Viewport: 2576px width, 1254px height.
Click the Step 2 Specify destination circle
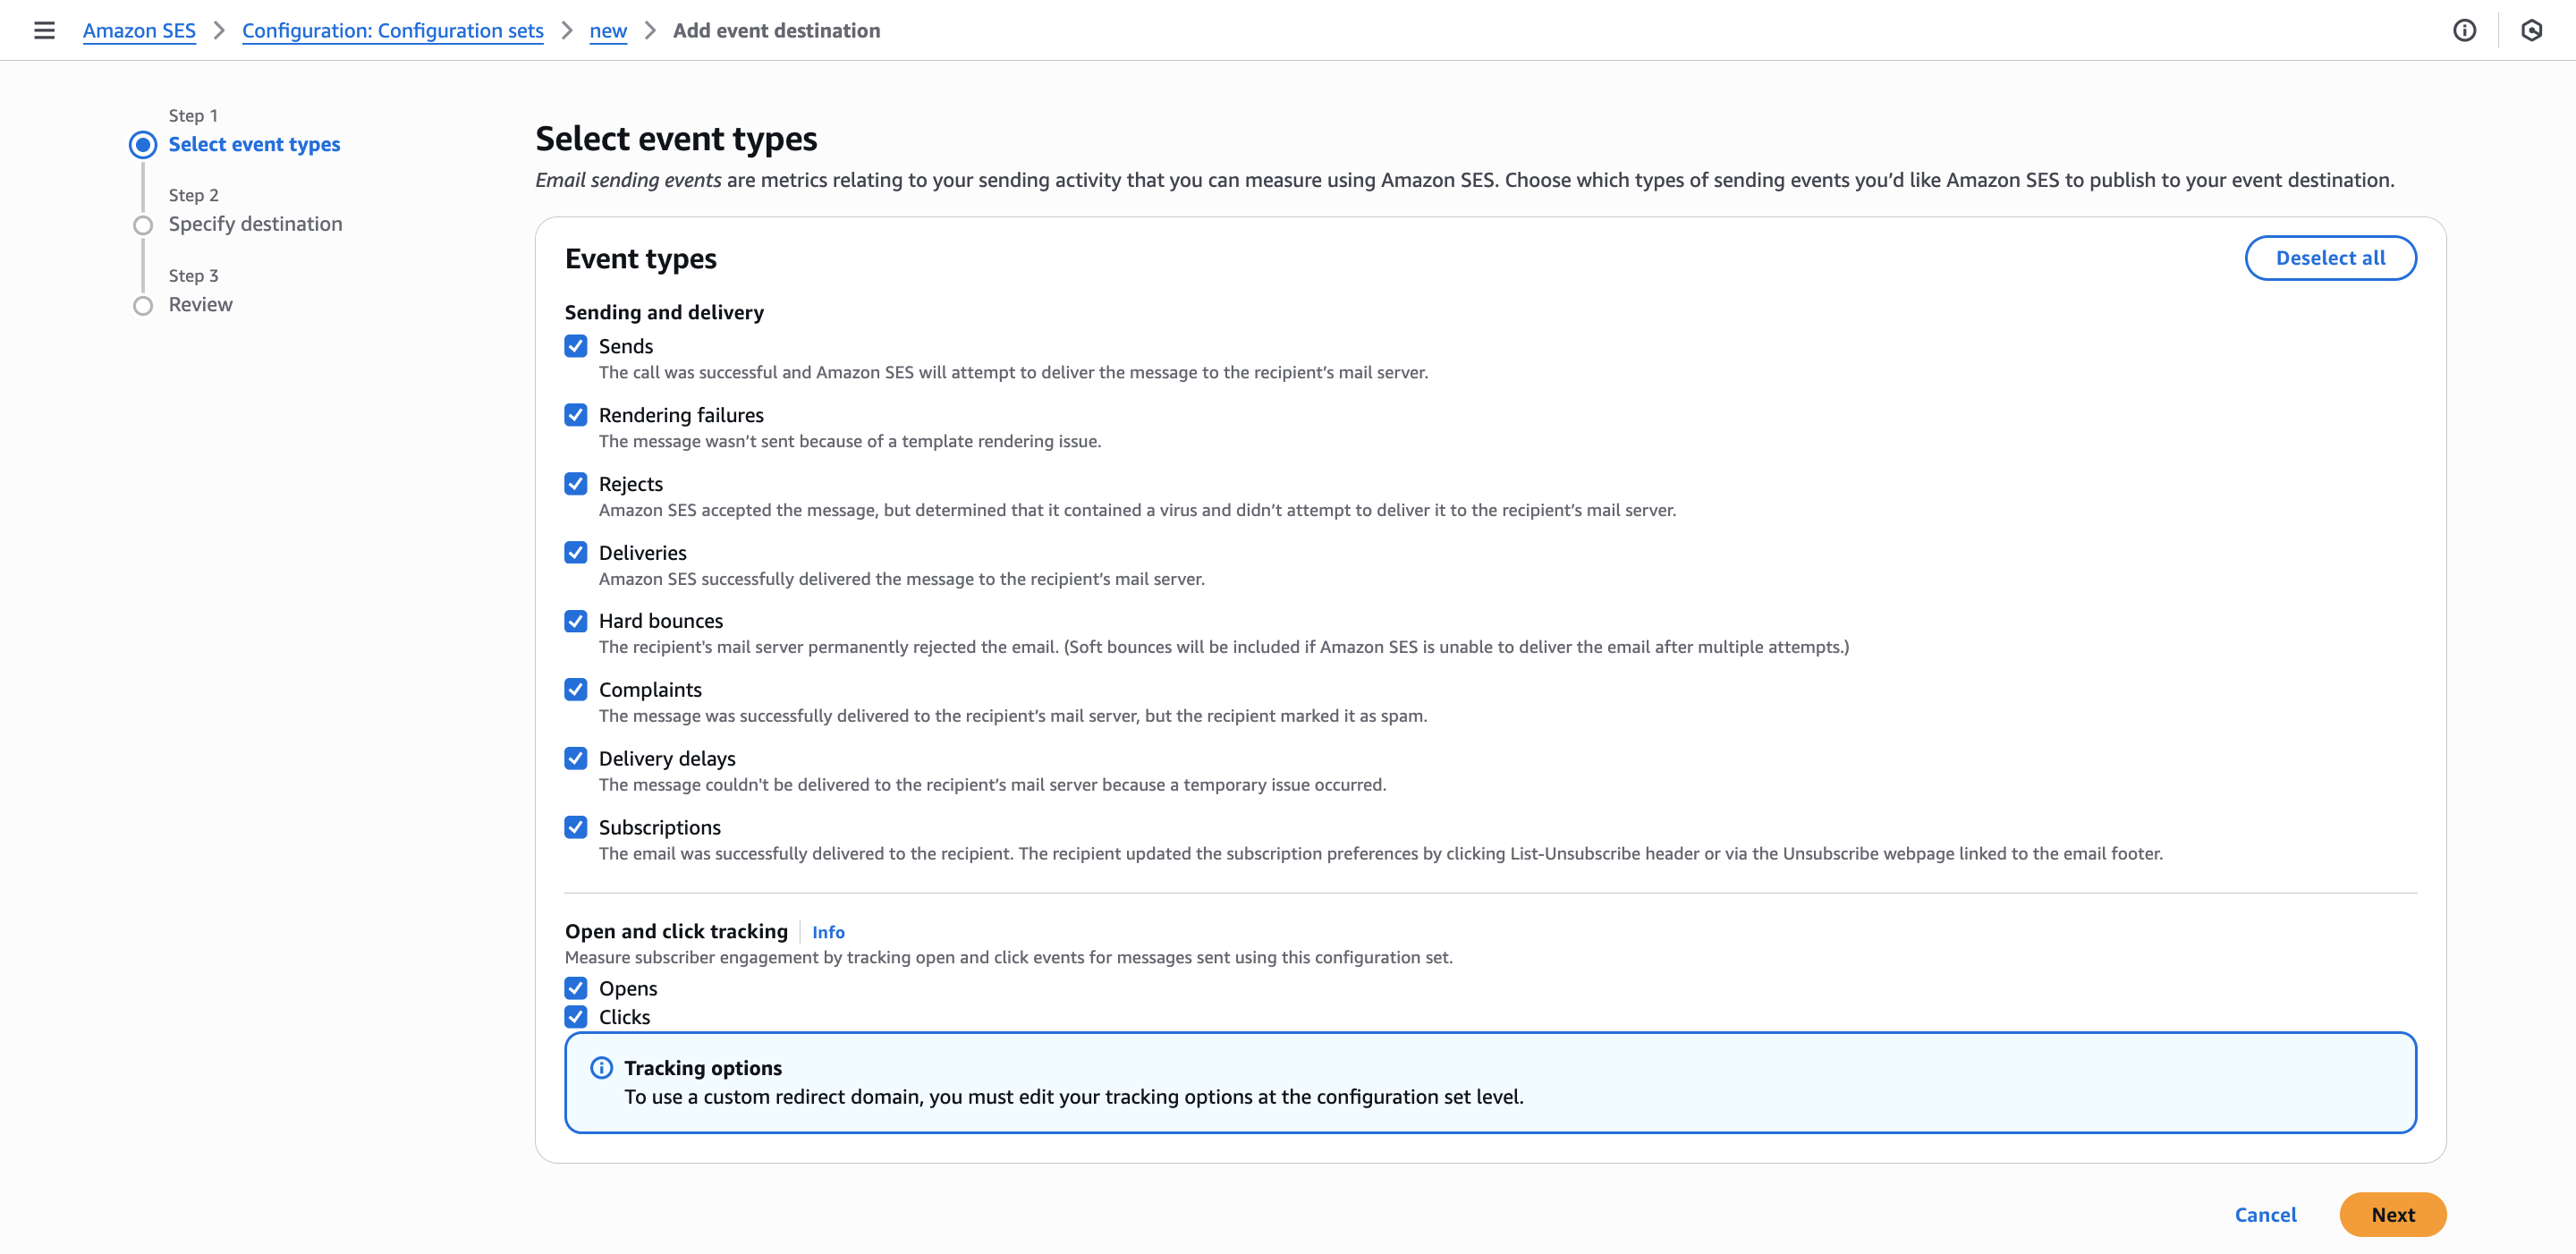coord(143,225)
